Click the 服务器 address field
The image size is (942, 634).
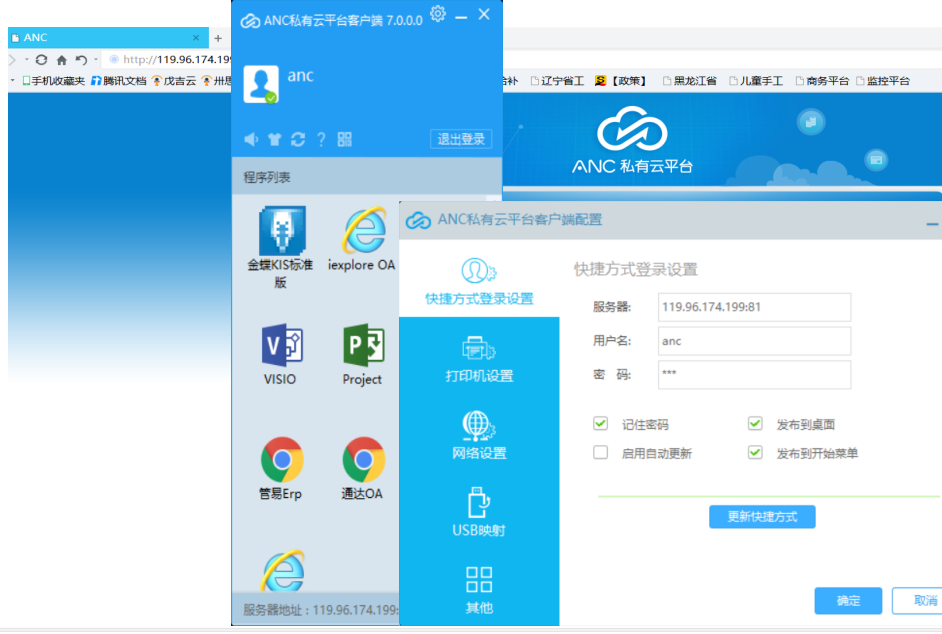pos(754,307)
